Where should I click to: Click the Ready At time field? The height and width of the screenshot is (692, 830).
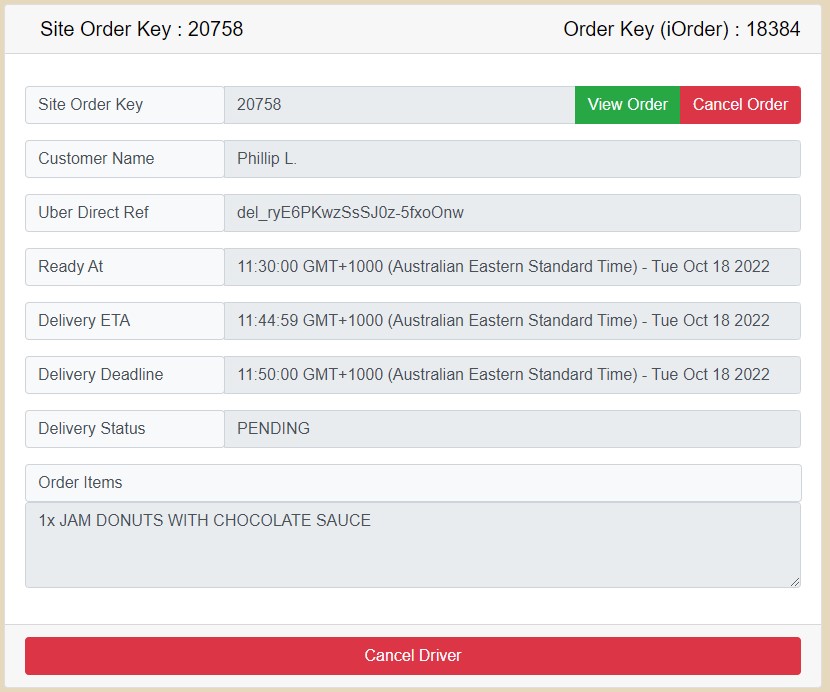(512, 267)
